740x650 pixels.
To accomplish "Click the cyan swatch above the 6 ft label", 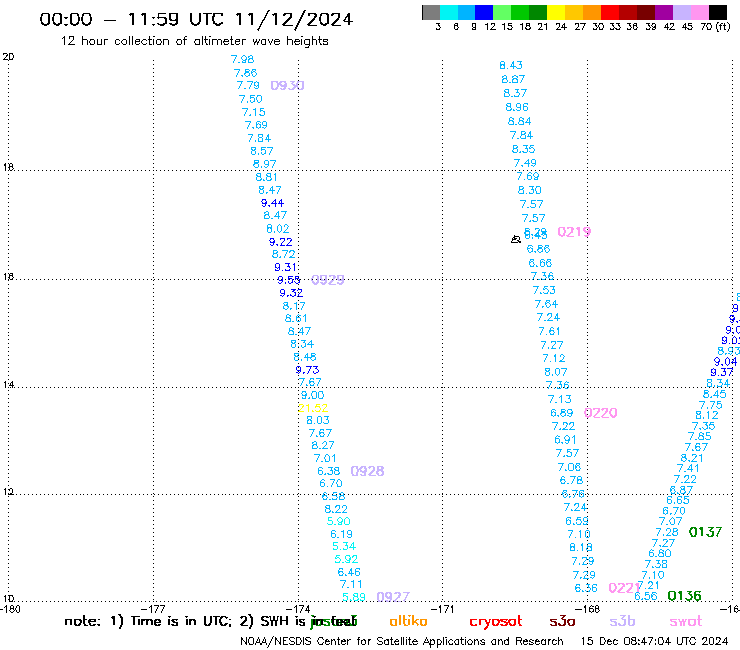I will [448, 12].
